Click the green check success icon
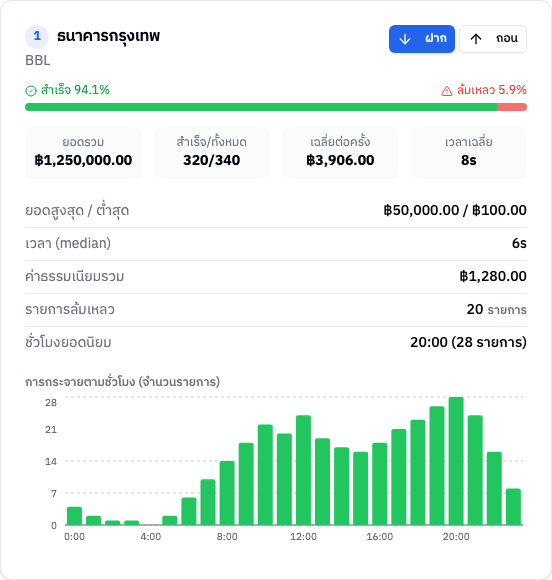 [x=31, y=91]
